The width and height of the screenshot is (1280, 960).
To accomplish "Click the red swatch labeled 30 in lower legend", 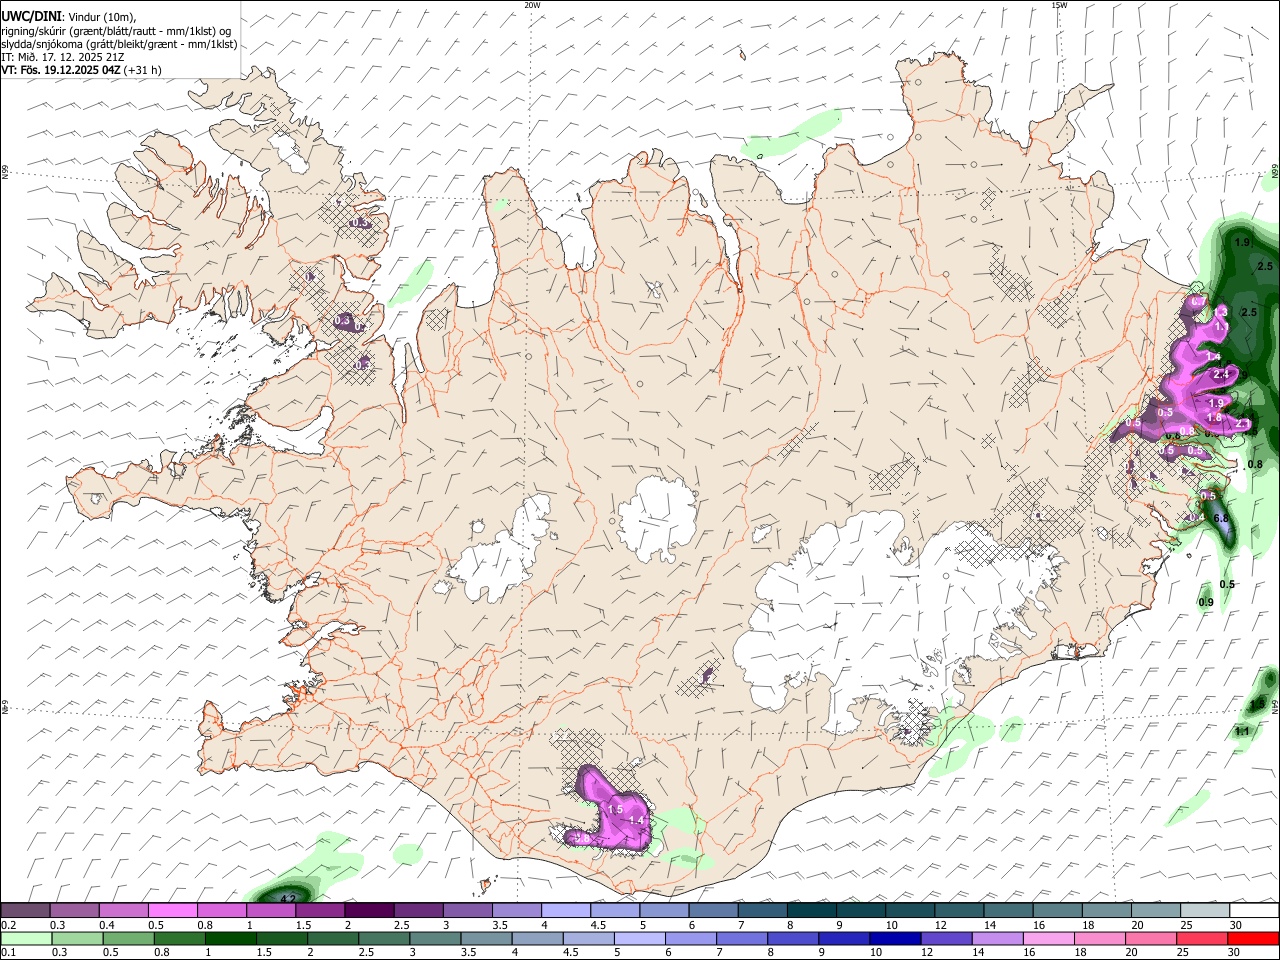I will click(x=1252, y=938).
